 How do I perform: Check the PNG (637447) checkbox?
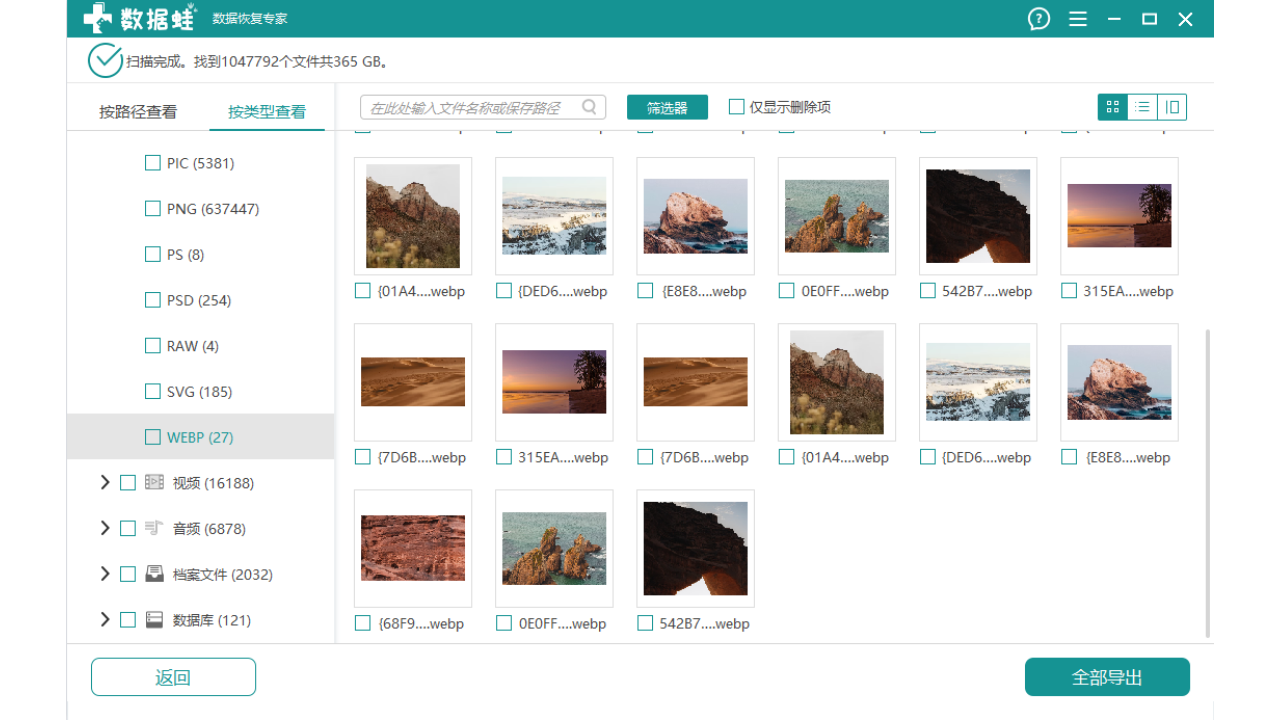coord(153,209)
